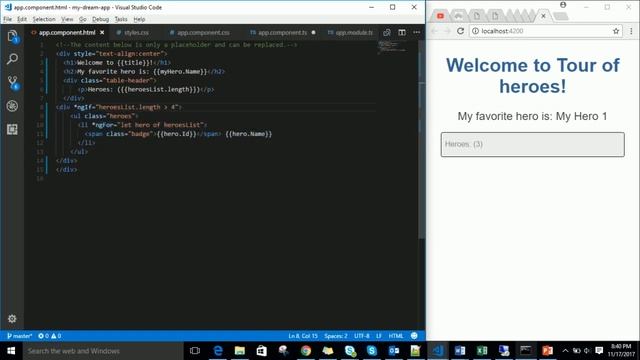Click the 'My favorite hero is: My Hero 1' text

point(532,116)
